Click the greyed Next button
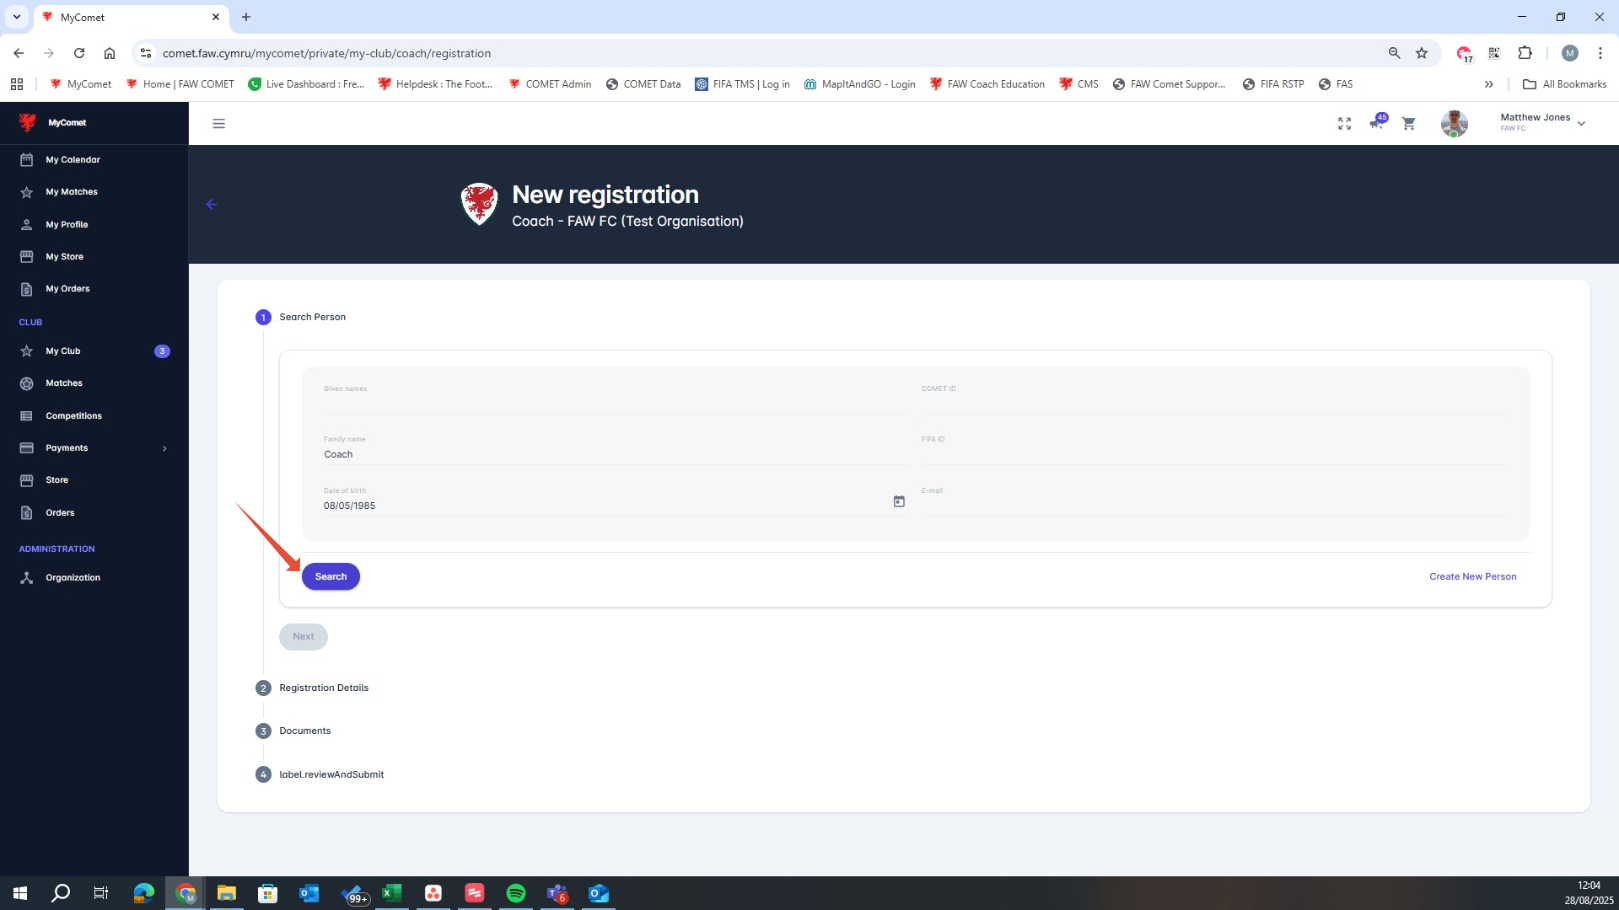 (x=303, y=637)
